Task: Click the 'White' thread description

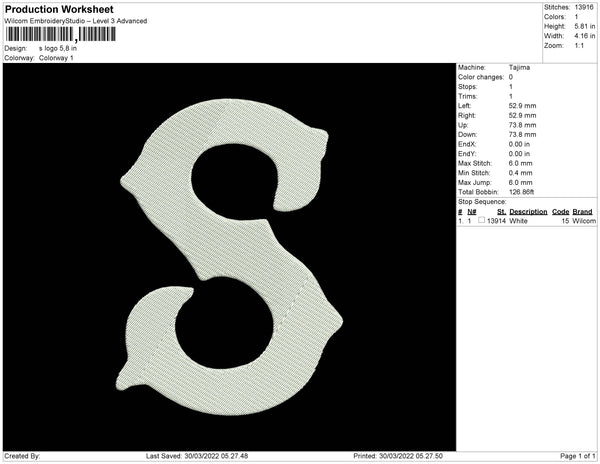Action: pyautogui.click(x=518, y=221)
